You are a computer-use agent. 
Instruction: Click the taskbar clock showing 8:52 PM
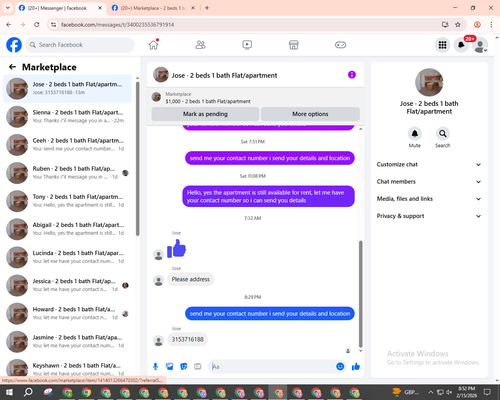point(467,392)
